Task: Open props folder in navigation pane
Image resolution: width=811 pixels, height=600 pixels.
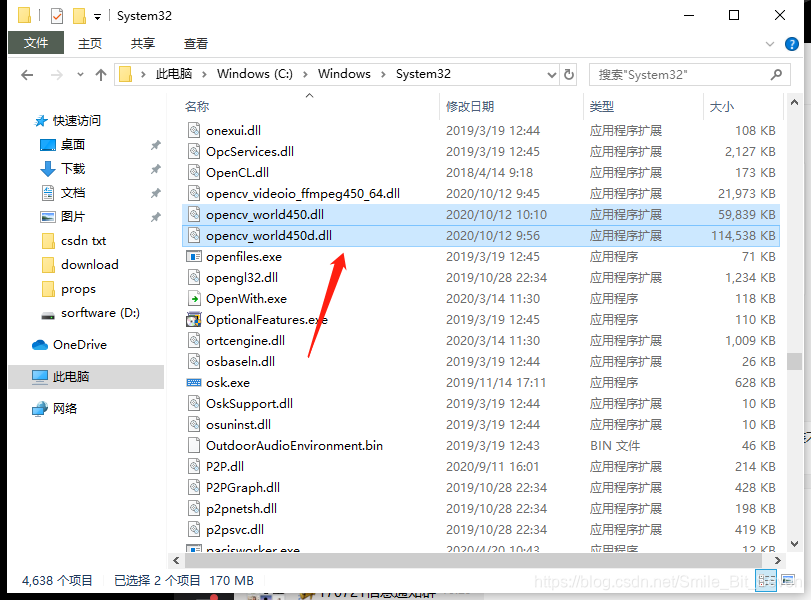Action: 79,289
